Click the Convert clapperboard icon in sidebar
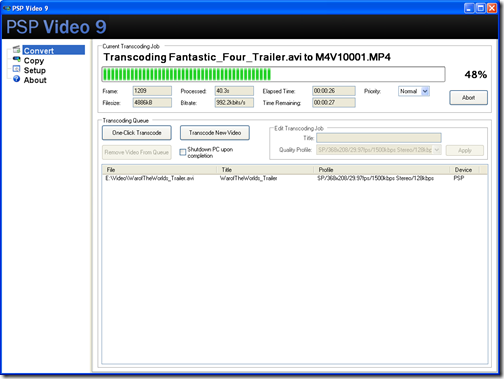 [16, 50]
